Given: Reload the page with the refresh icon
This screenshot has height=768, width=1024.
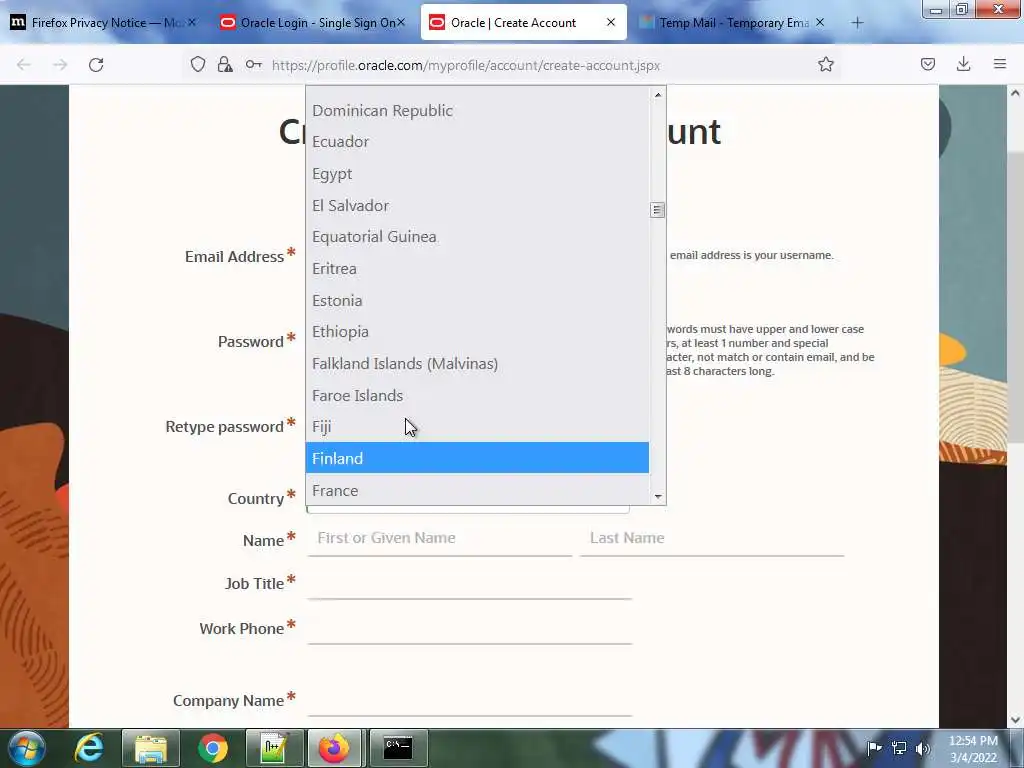Looking at the screenshot, I should click(x=96, y=65).
